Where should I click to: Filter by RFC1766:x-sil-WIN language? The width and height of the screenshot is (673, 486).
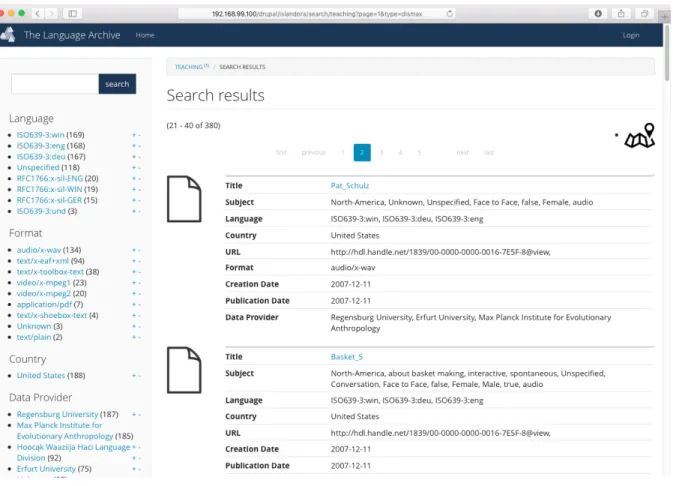tap(49, 189)
